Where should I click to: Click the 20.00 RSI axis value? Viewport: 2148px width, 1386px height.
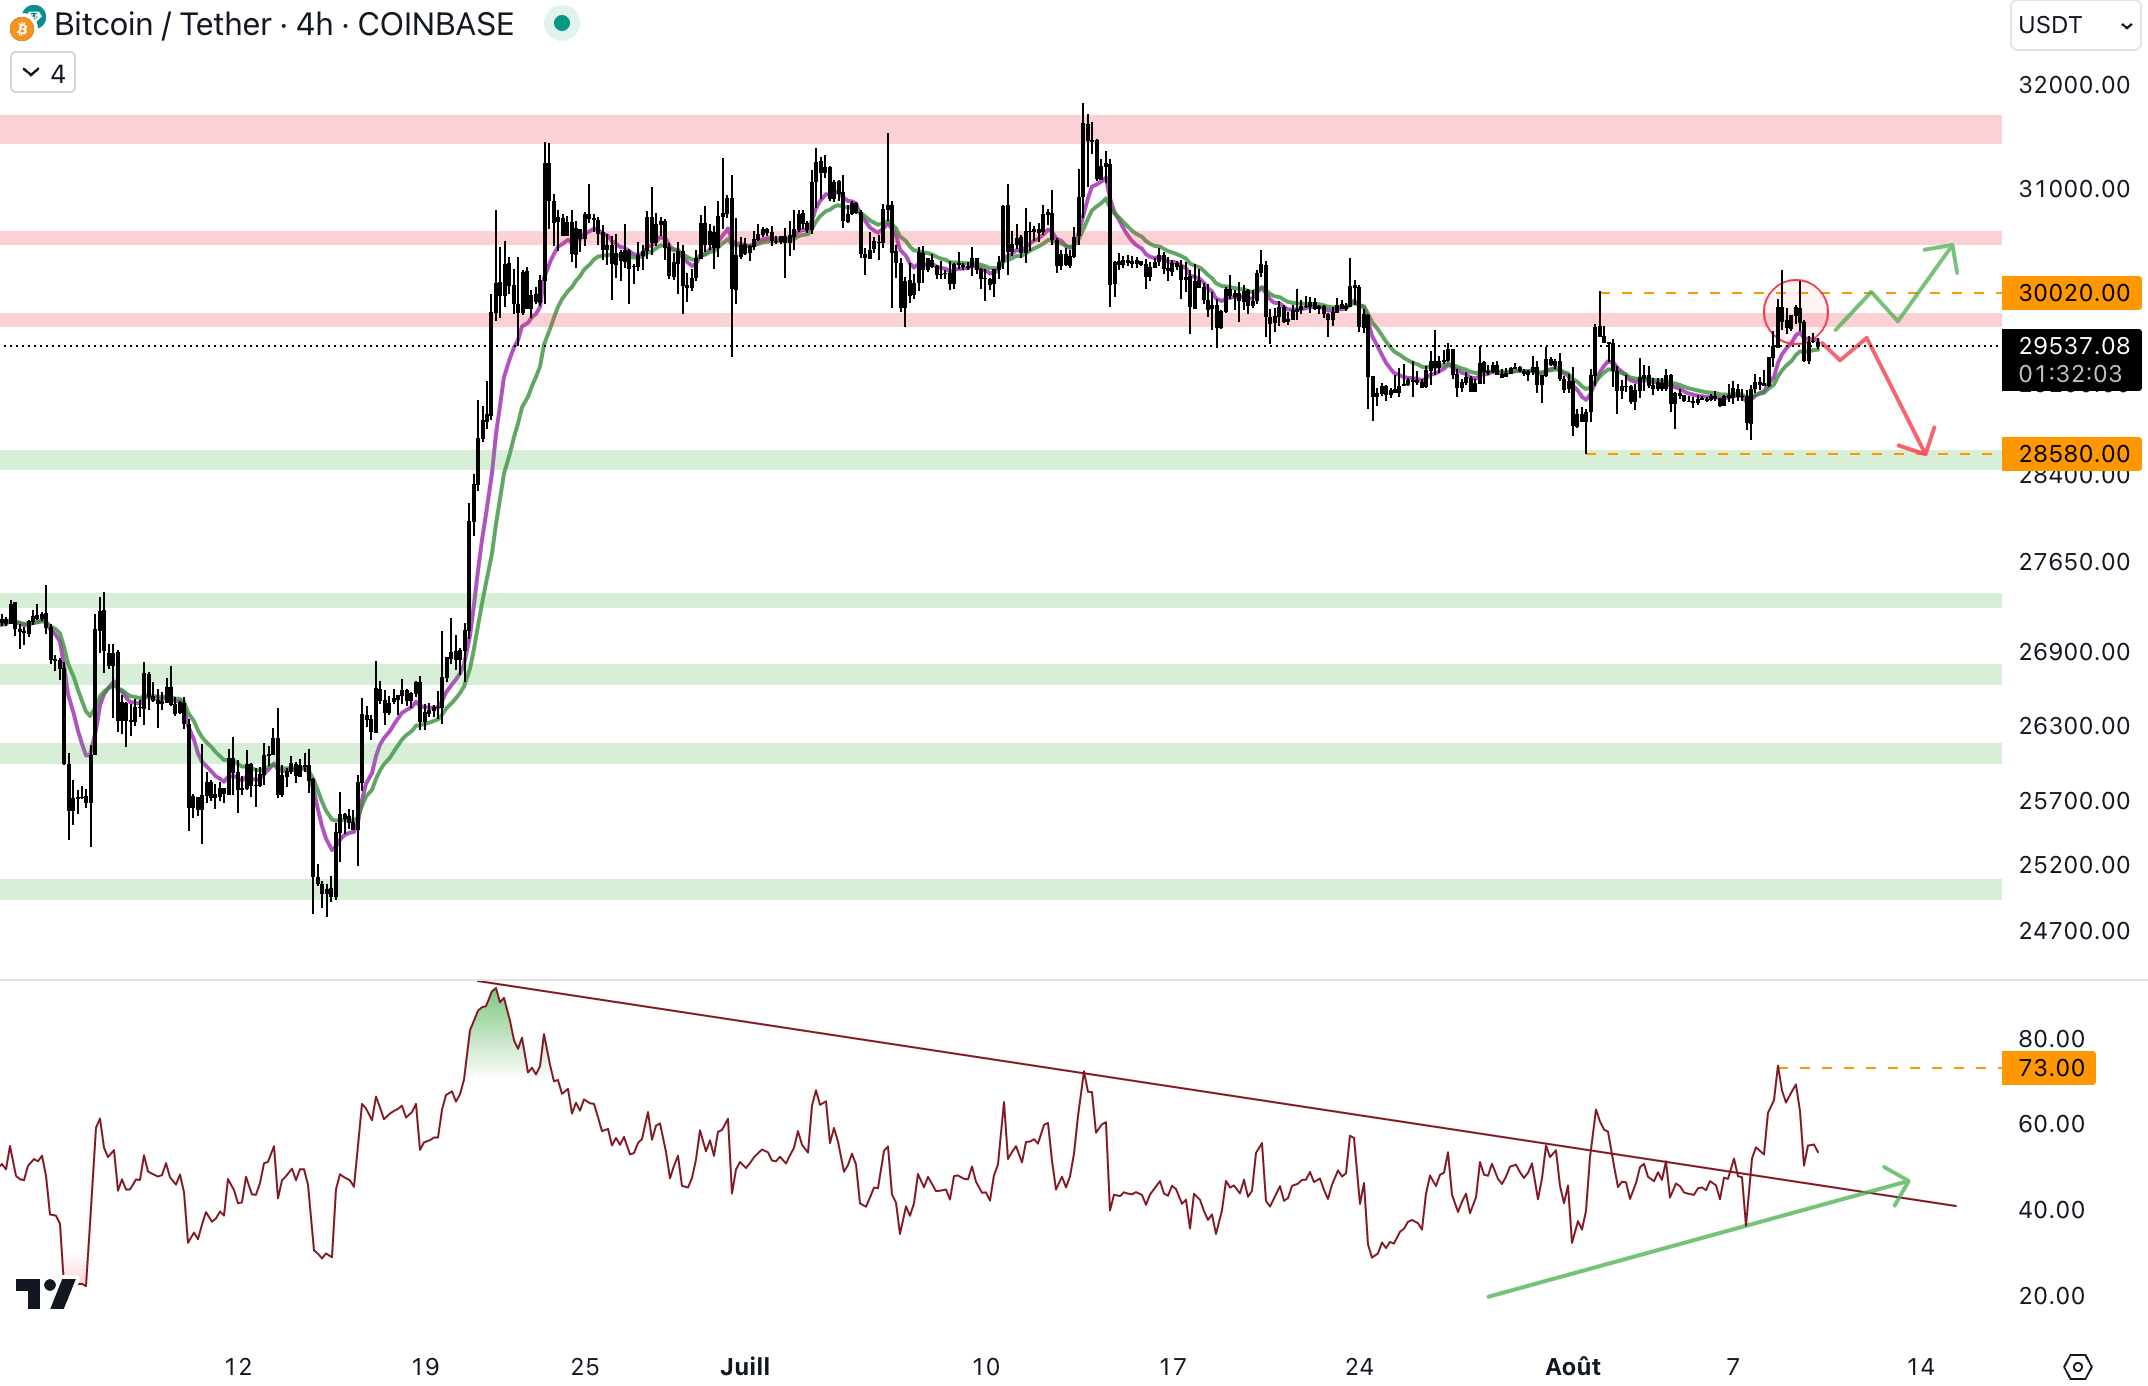(x=2051, y=1296)
